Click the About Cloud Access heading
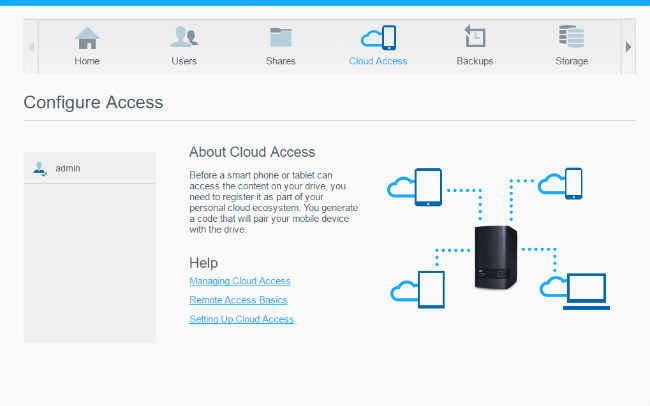The width and height of the screenshot is (650, 406). point(252,152)
